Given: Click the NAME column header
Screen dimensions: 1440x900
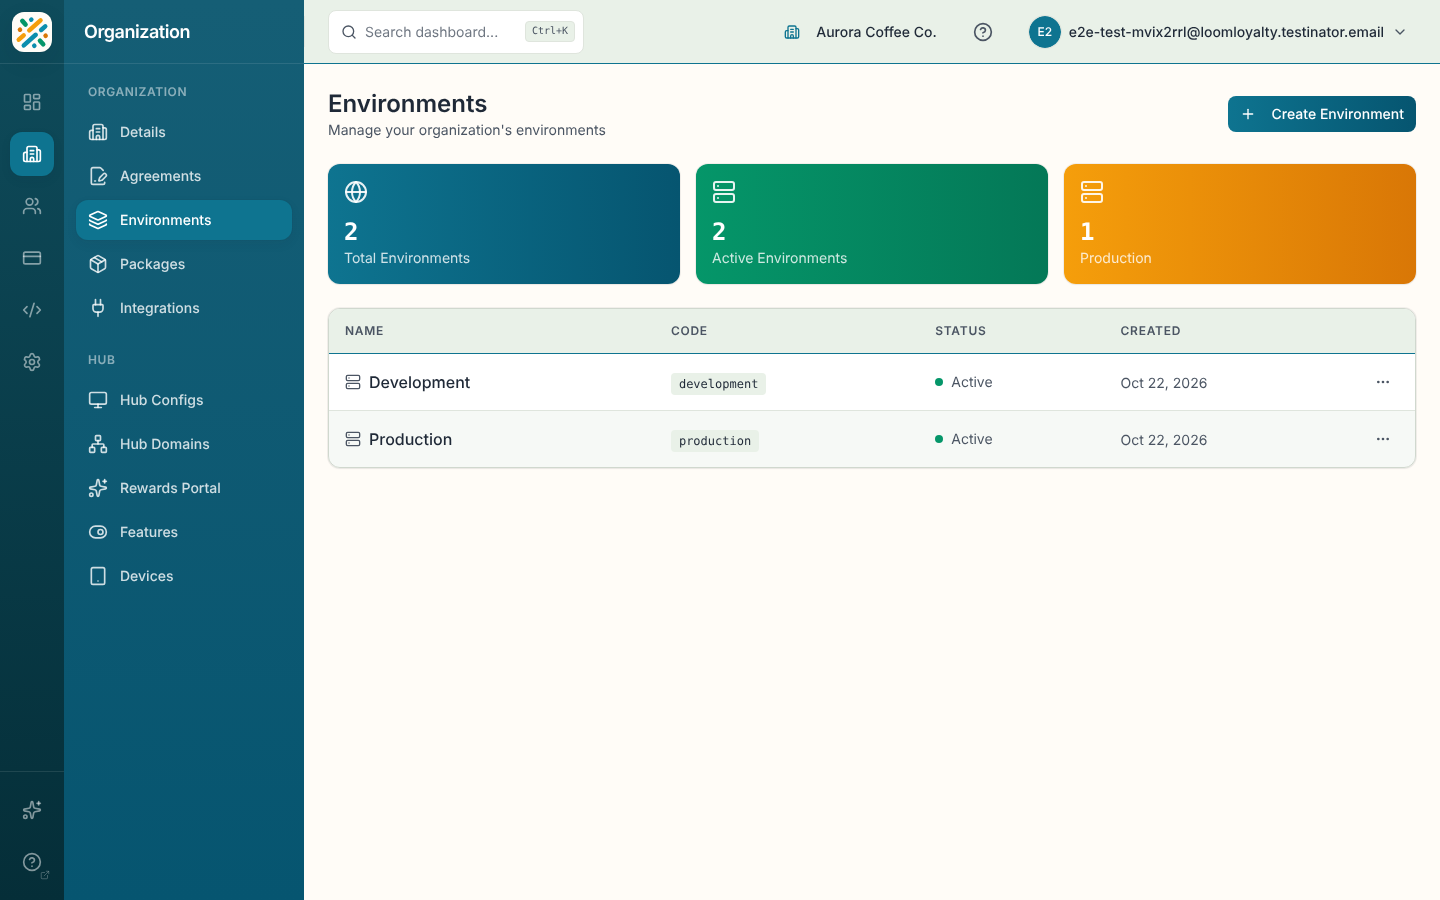Looking at the screenshot, I should (364, 331).
